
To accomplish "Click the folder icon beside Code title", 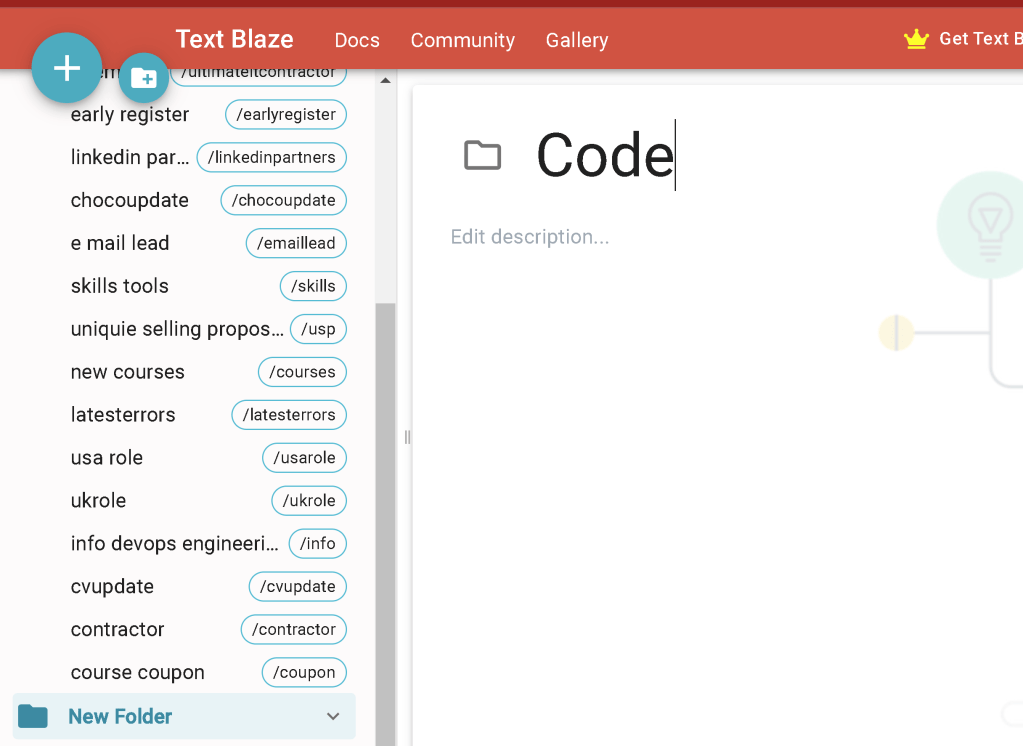I will coord(482,155).
